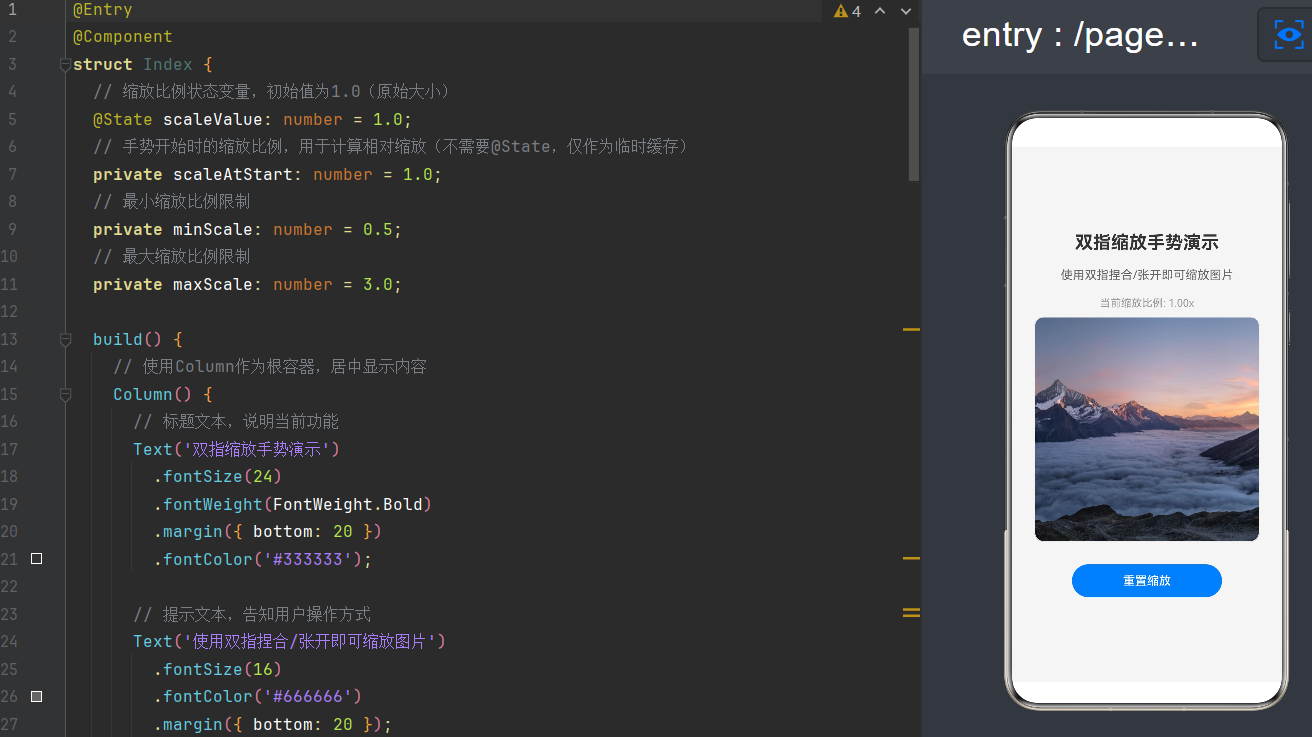Click line number 21 in the gutter
This screenshot has height=737, width=1312.
[x=10, y=560]
